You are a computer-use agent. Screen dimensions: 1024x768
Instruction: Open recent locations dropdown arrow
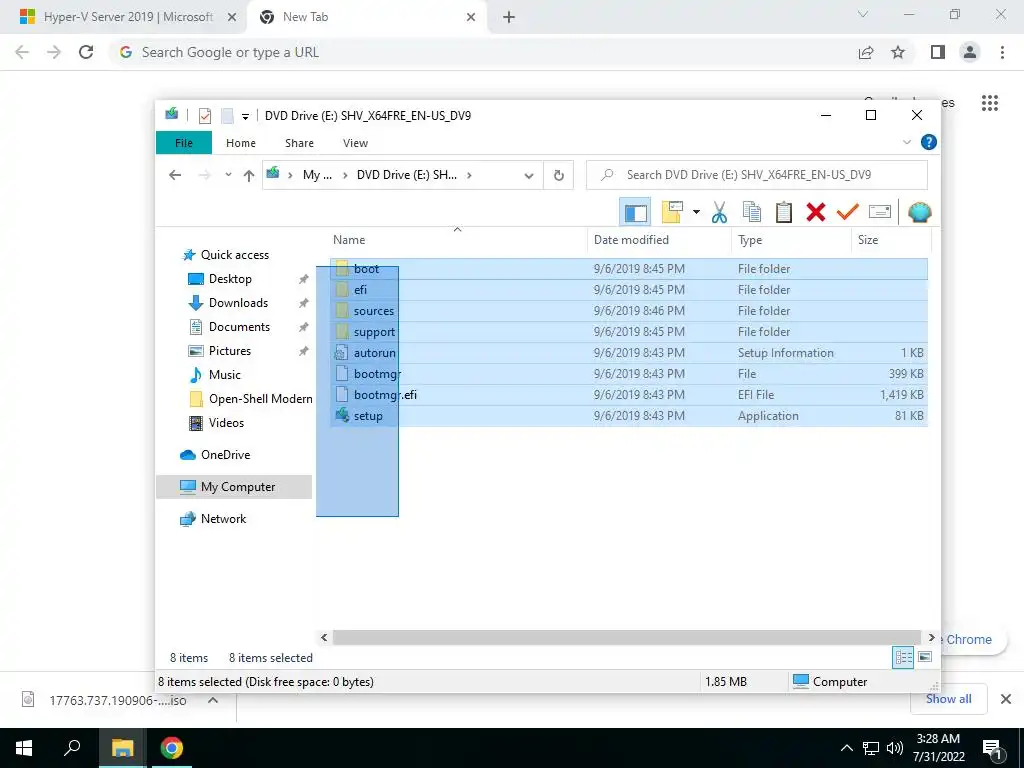[228, 175]
